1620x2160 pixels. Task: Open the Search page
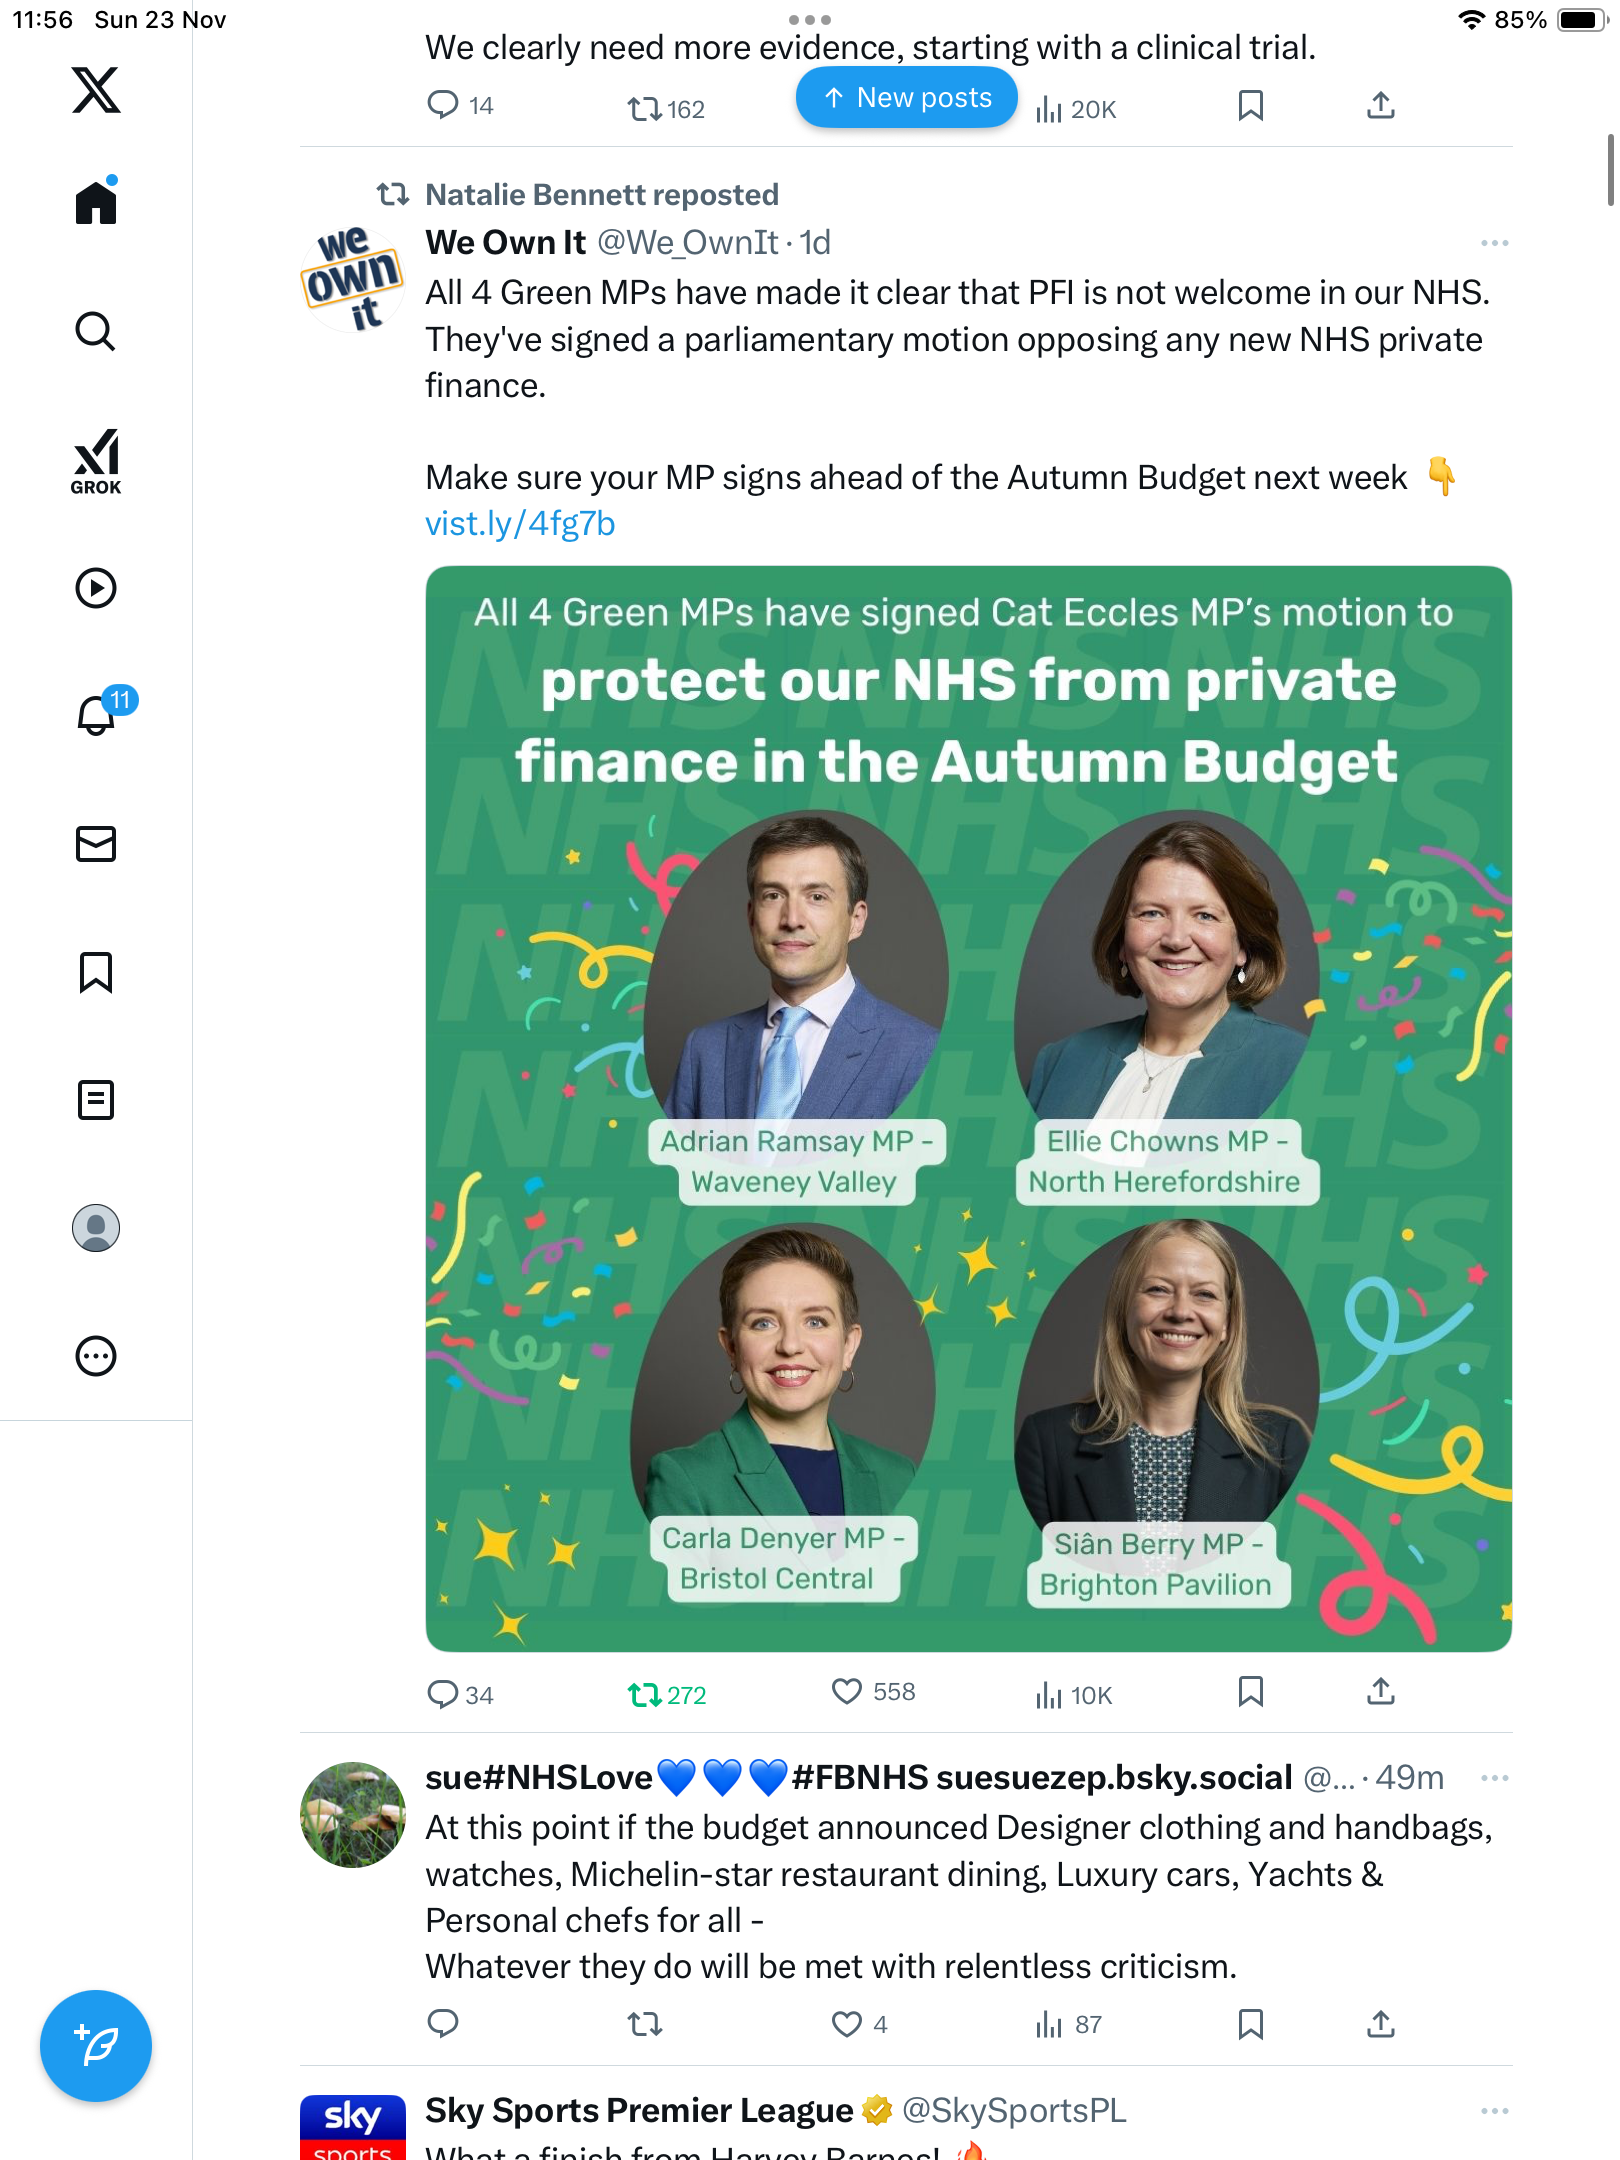96,331
